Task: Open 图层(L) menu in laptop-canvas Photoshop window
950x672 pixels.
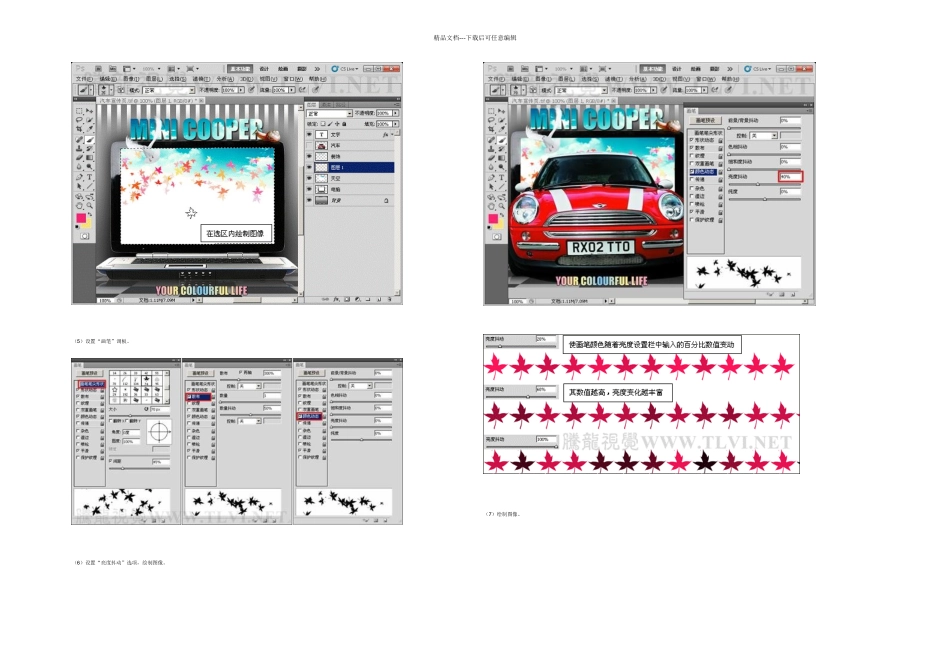Action: tap(154, 79)
